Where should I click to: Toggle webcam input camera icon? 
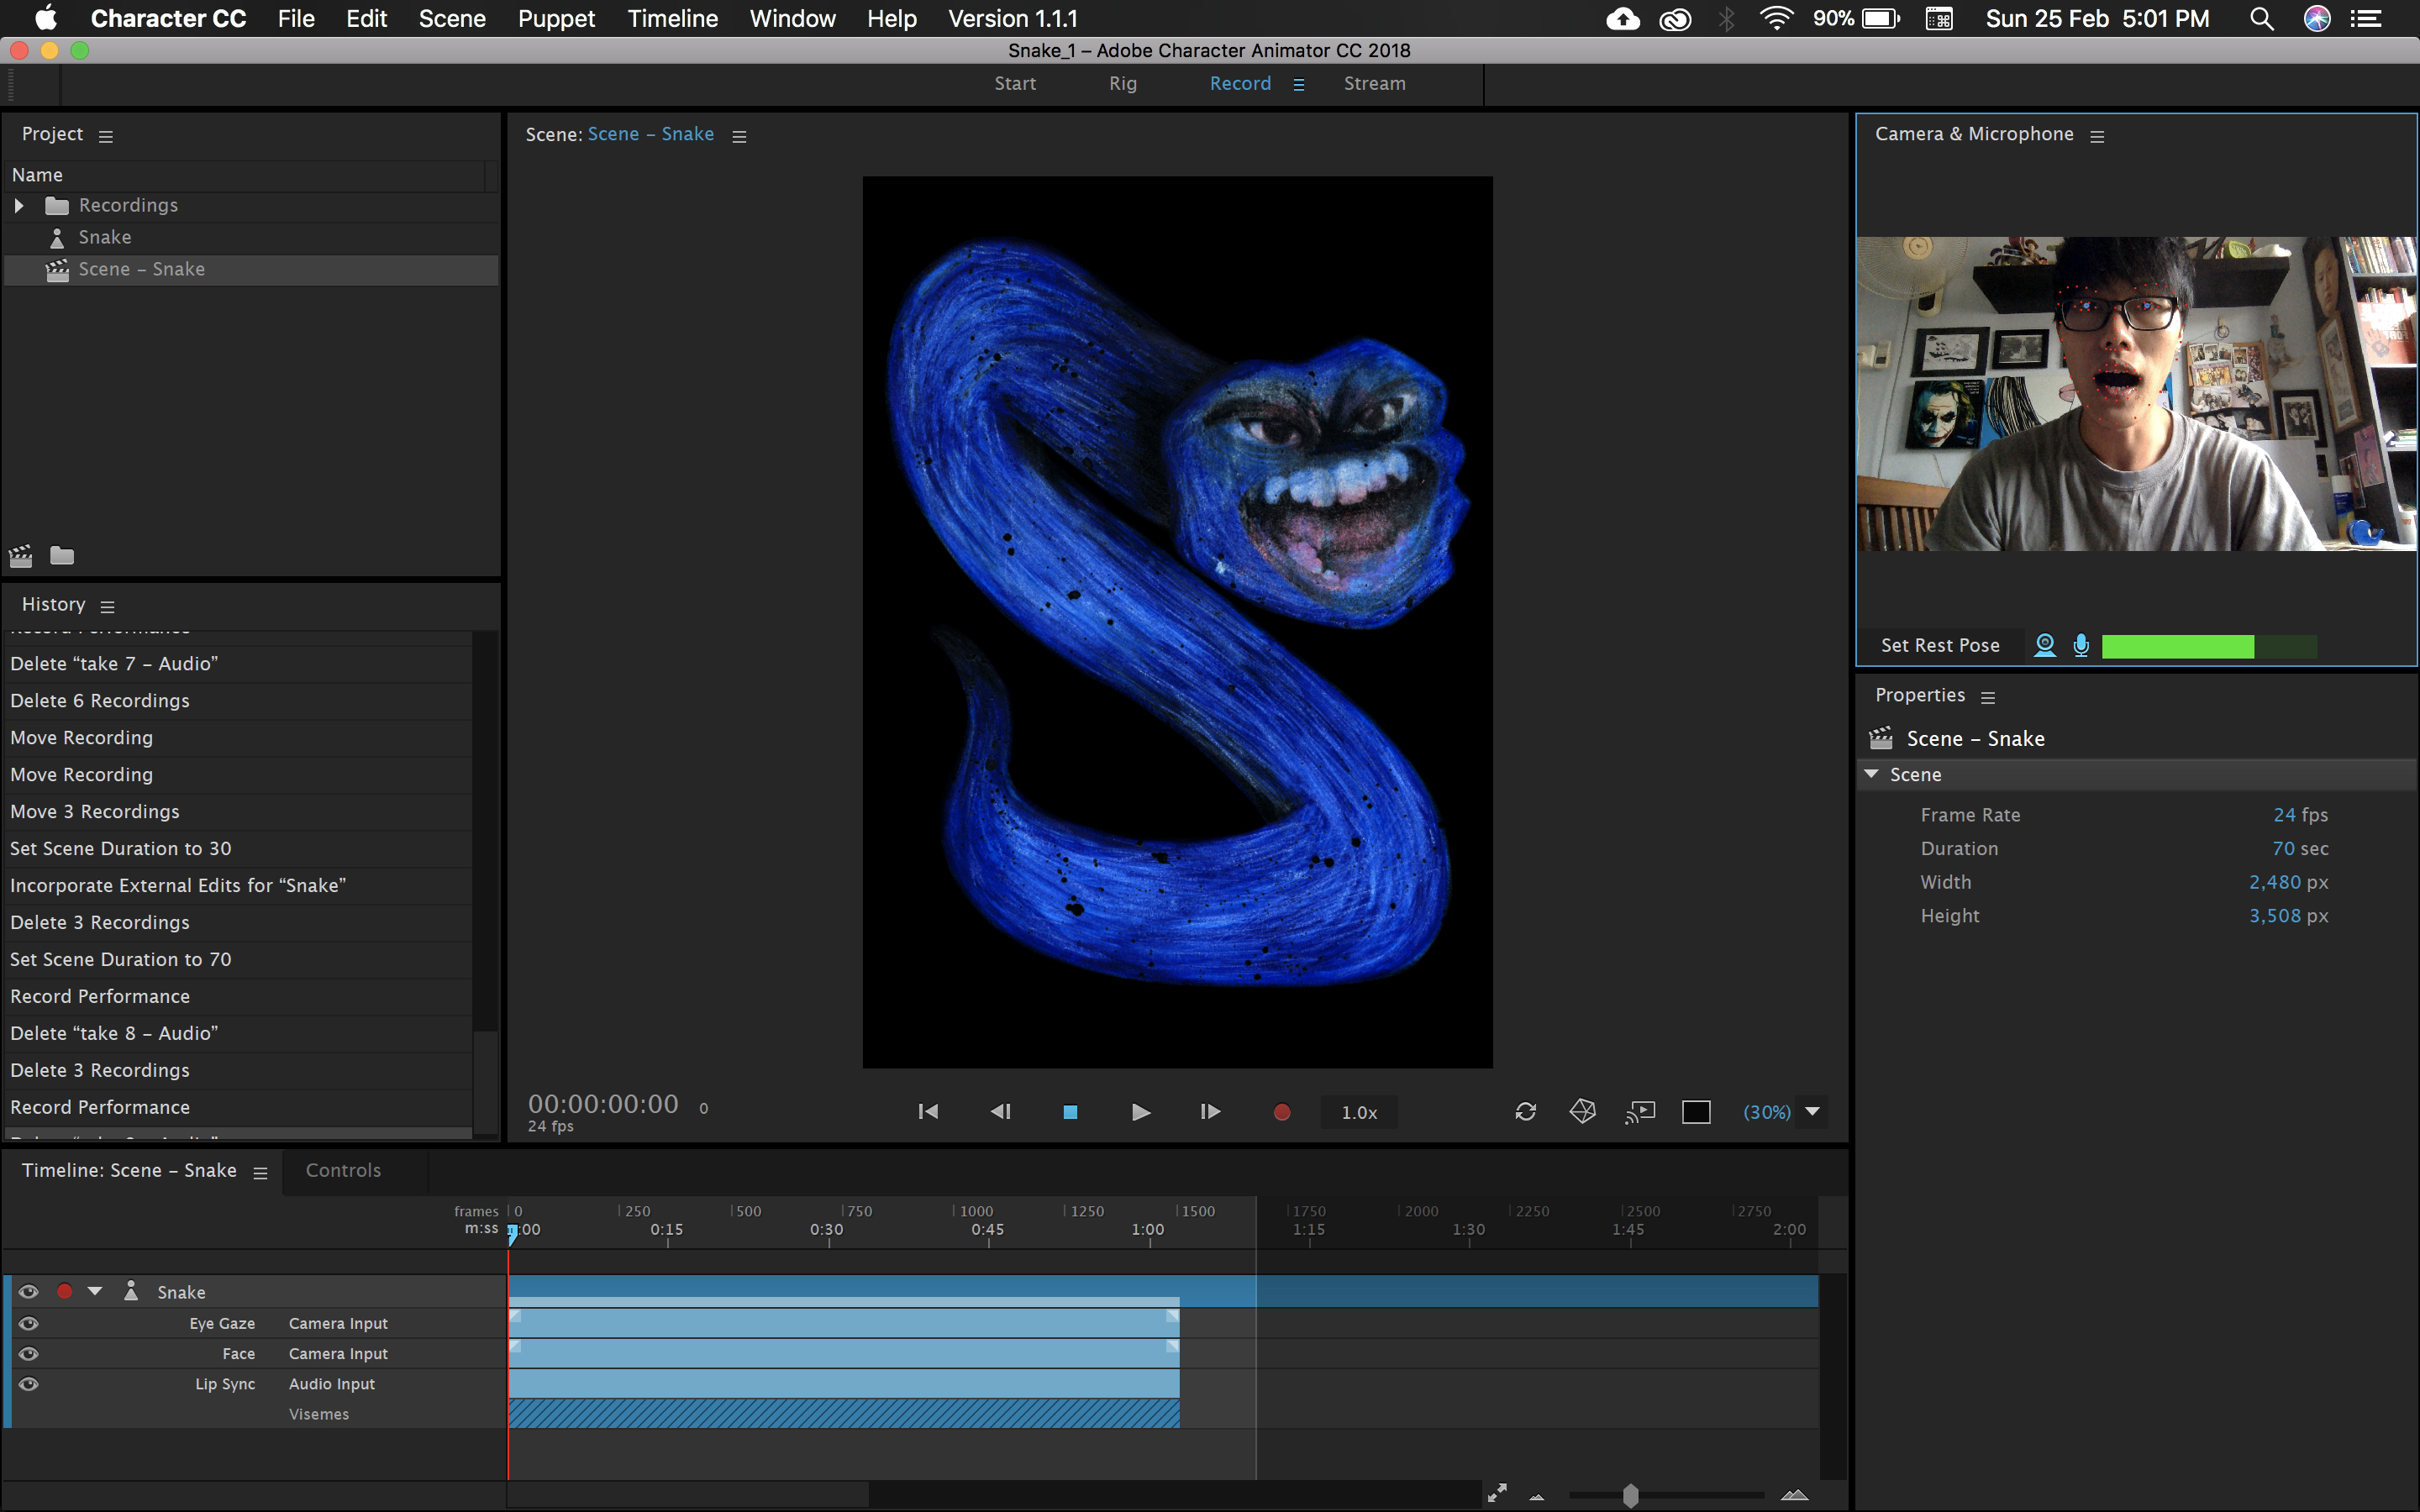tap(2045, 645)
